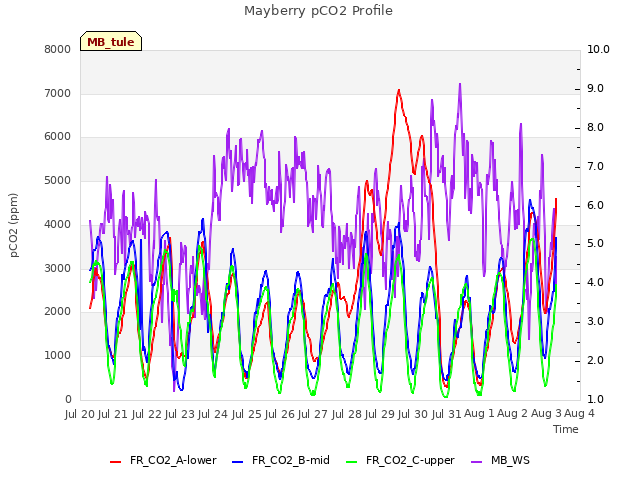Screen dimensions: 640x480
Task: Click the purple MB_WS legend swatch
Action: pyautogui.click(x=476, y=462)
